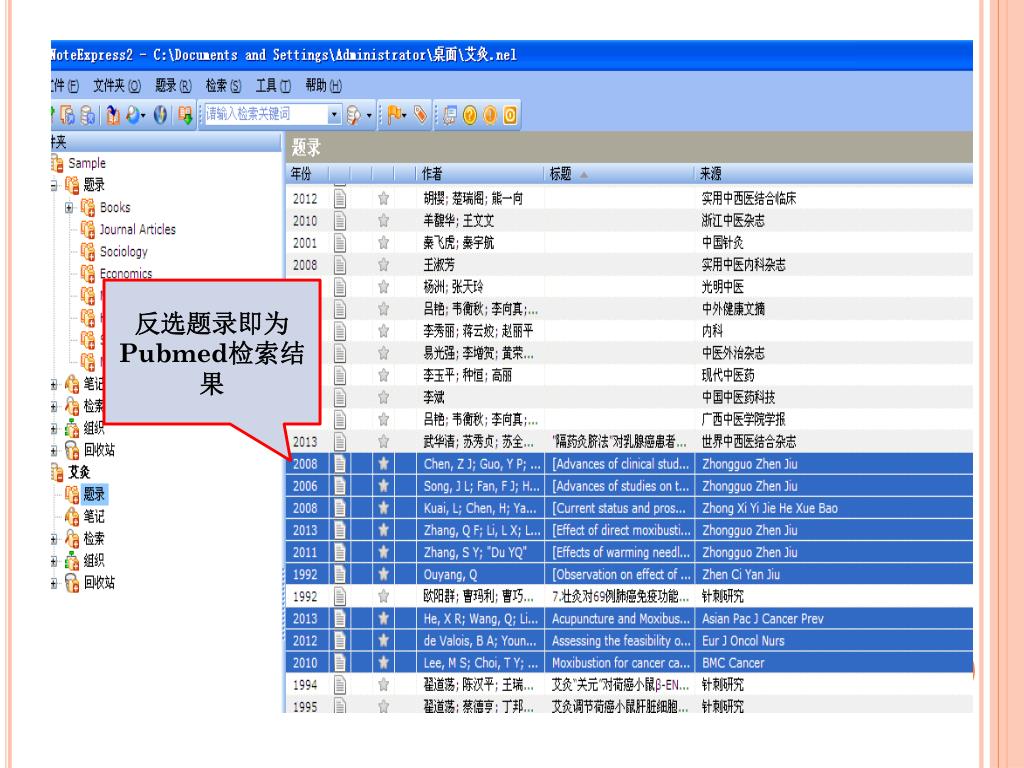Select row from 世界中西医结合杂志
1024x768 pixels.
(629, 441)
